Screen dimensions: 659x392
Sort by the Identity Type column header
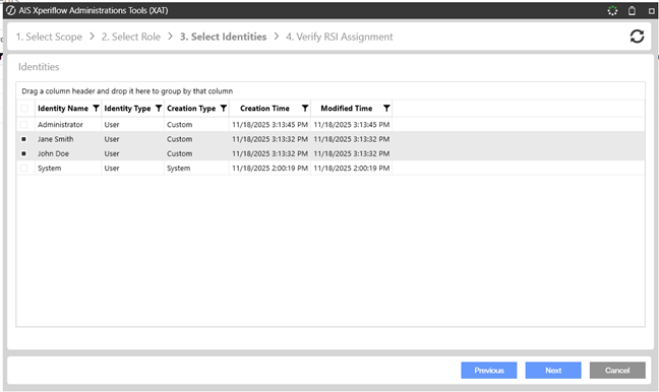pyautogui.click(x=127, y=108)
